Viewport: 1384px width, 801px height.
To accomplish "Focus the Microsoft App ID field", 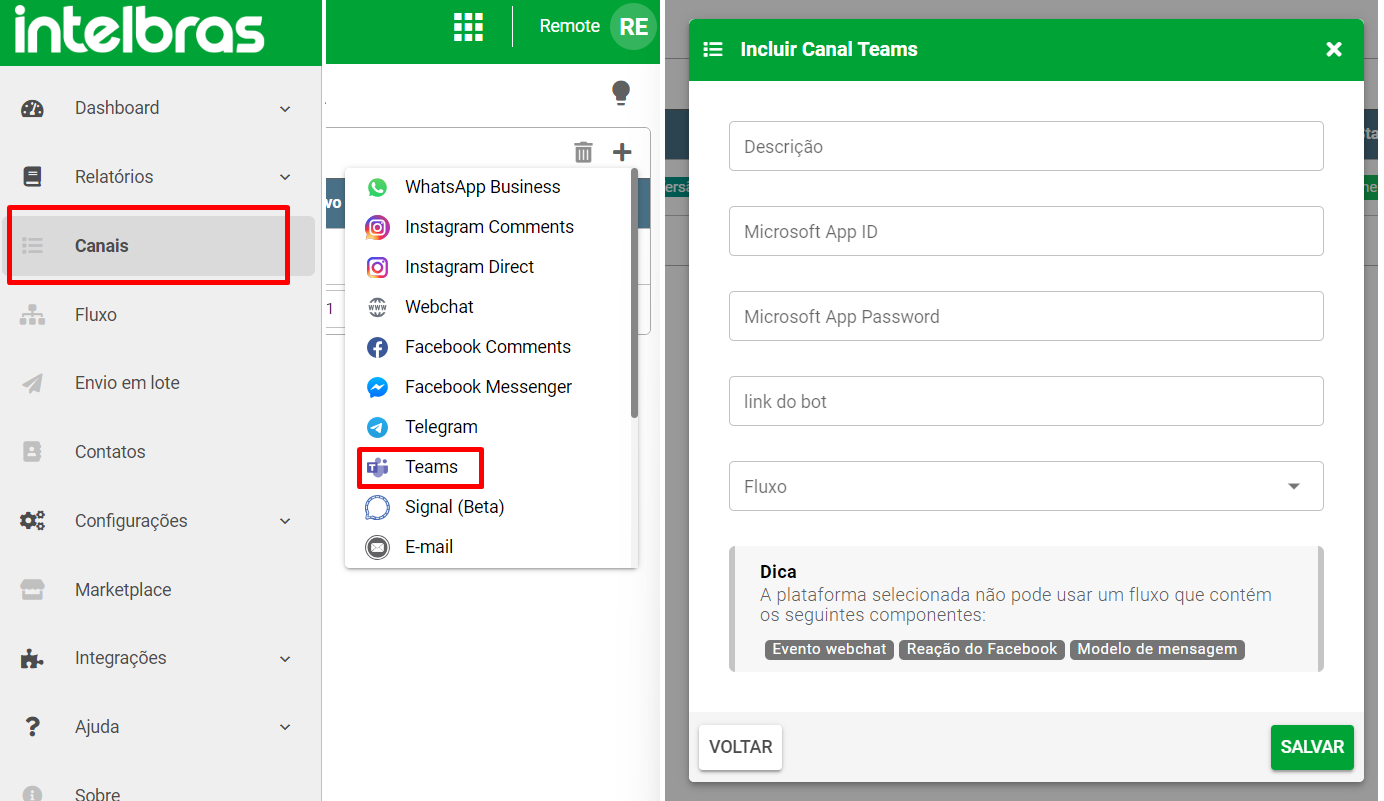I will click(x=1026, y=231).
